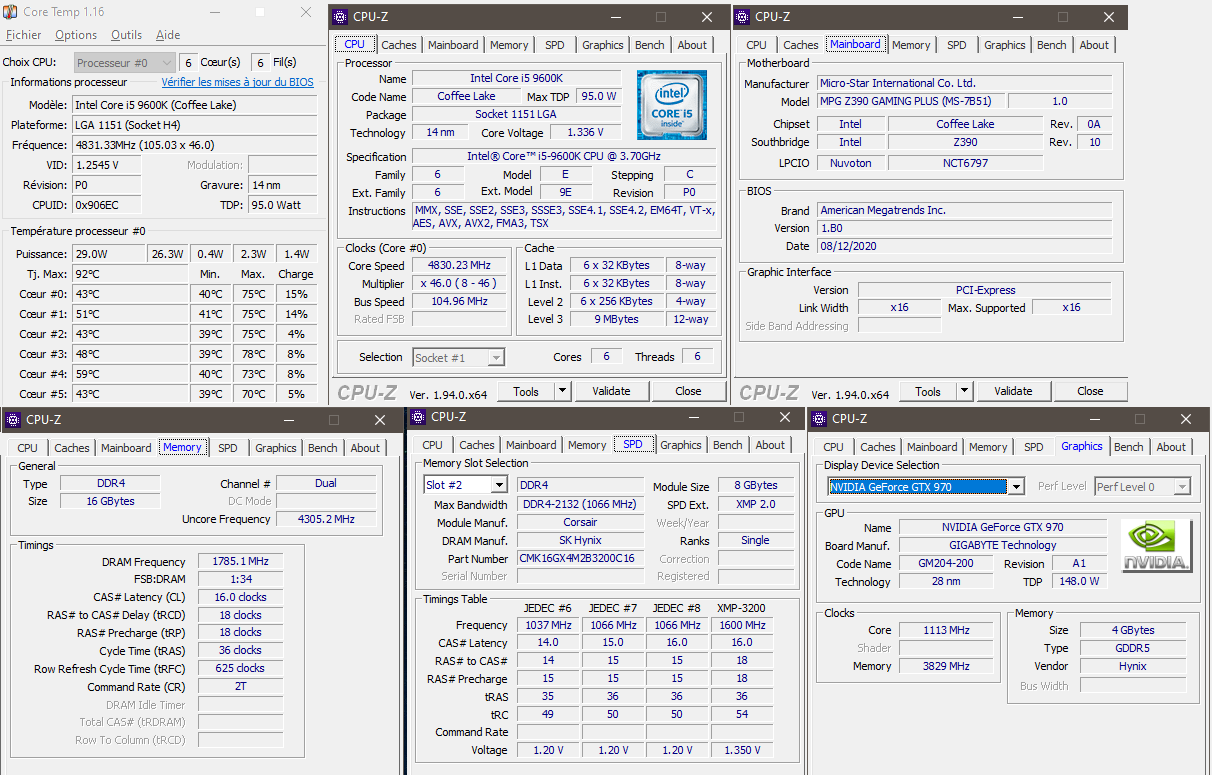Click the Level 3 cache 9 MBytes field
Image resolution: width=1212 pixels, height=775 pixels.
[x=617, y=320]
